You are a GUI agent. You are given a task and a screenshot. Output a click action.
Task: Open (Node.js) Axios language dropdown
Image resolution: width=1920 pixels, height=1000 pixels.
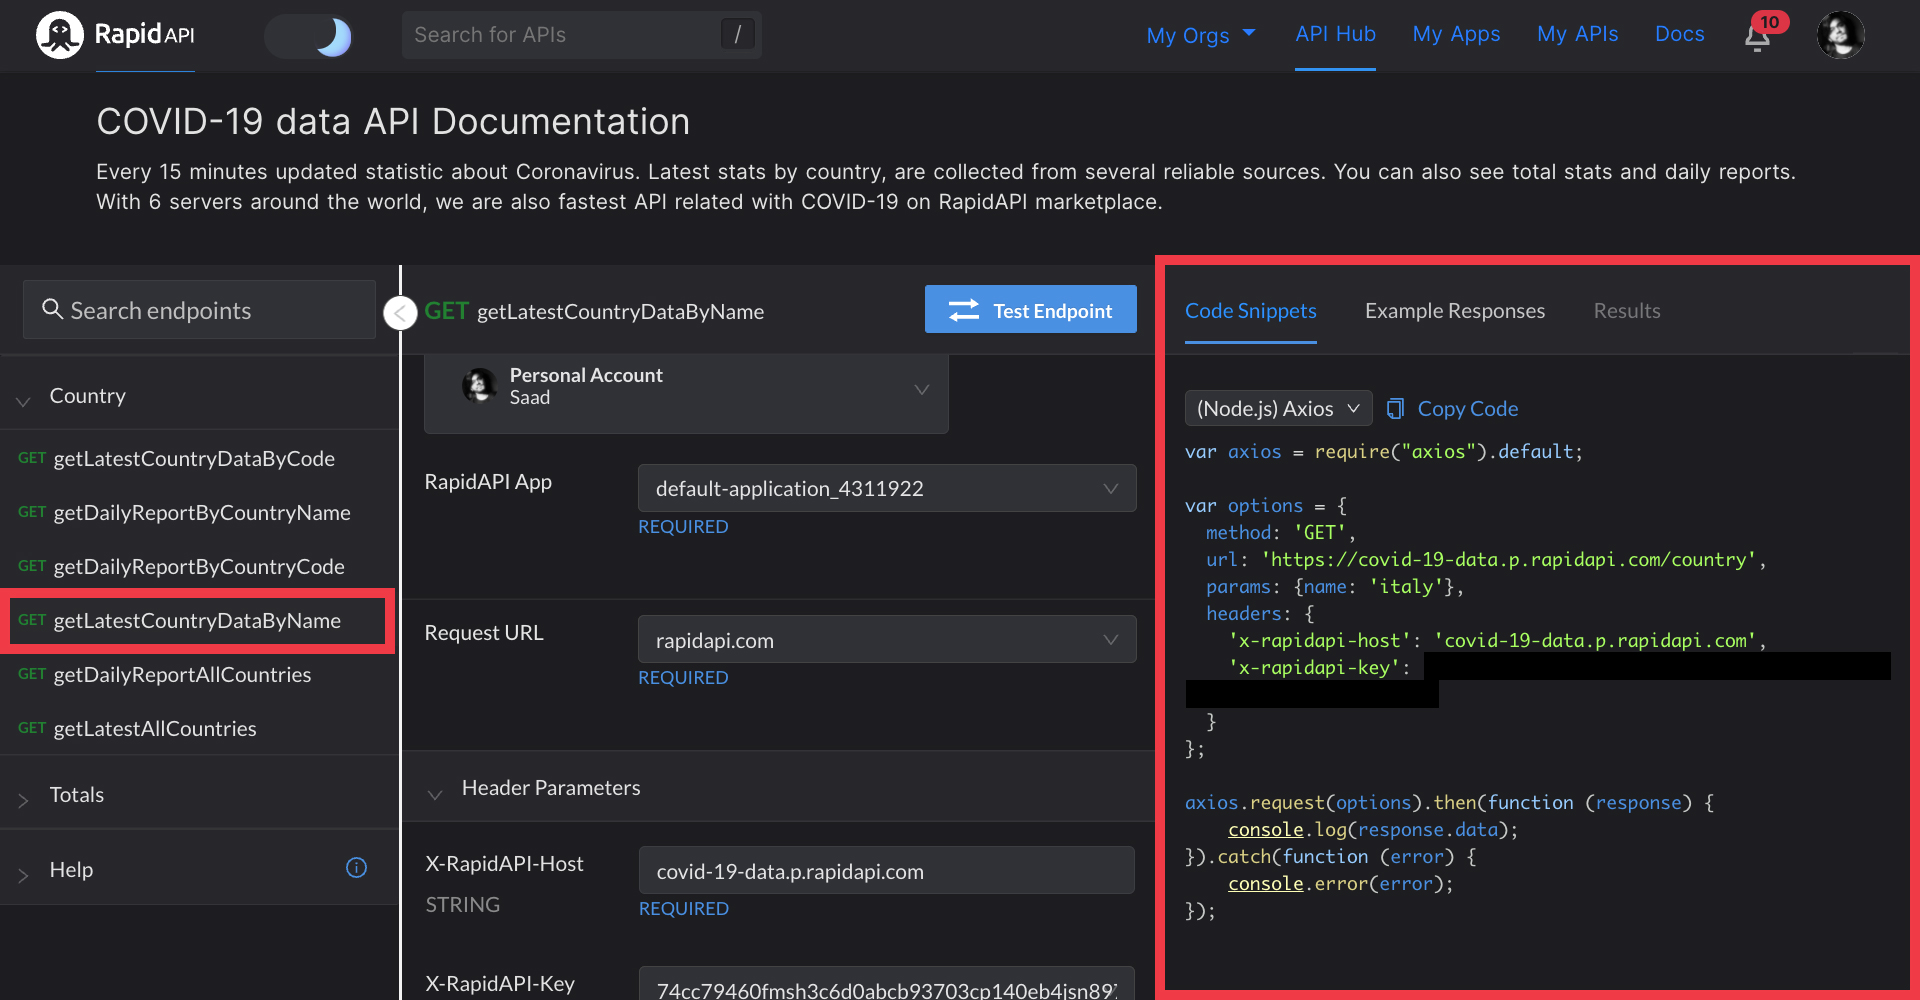point(1278,408)
